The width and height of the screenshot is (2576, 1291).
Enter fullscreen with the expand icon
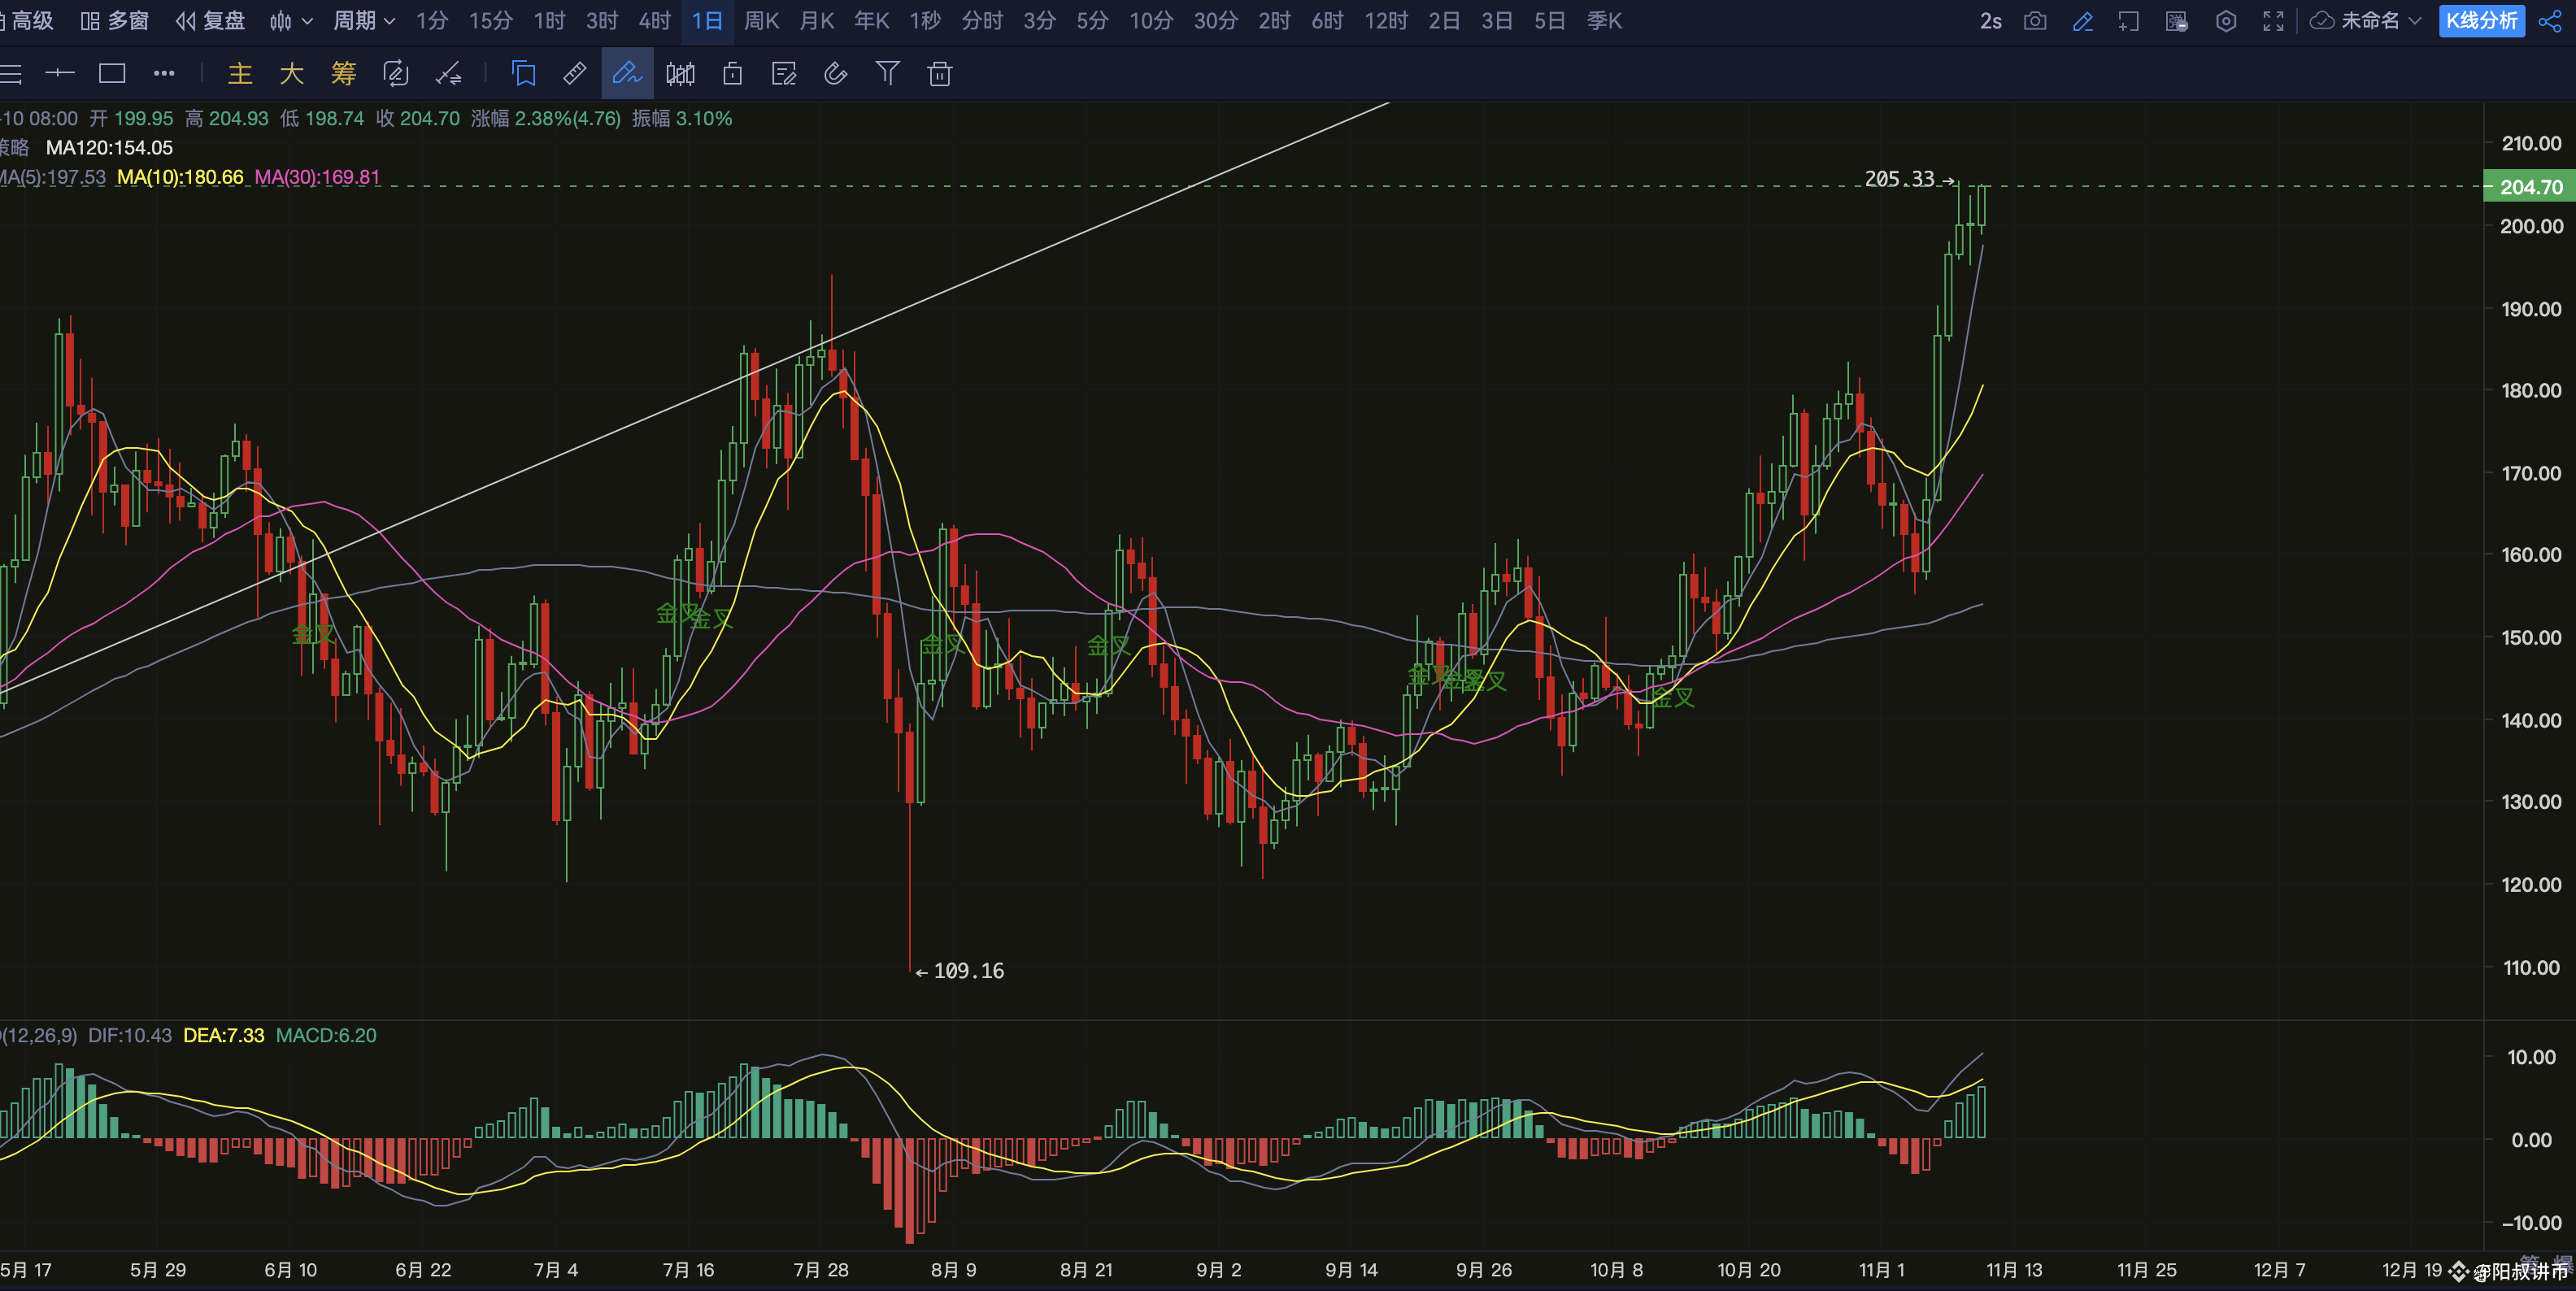tap(2274, 21)
